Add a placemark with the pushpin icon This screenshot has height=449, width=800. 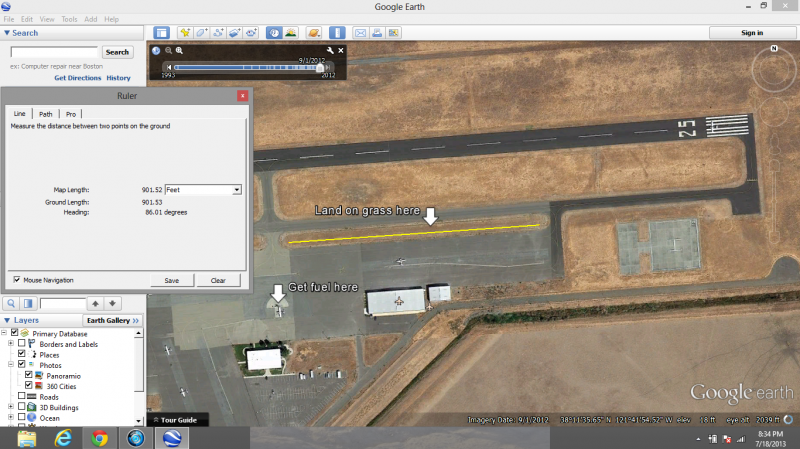(x=184, y=33)
